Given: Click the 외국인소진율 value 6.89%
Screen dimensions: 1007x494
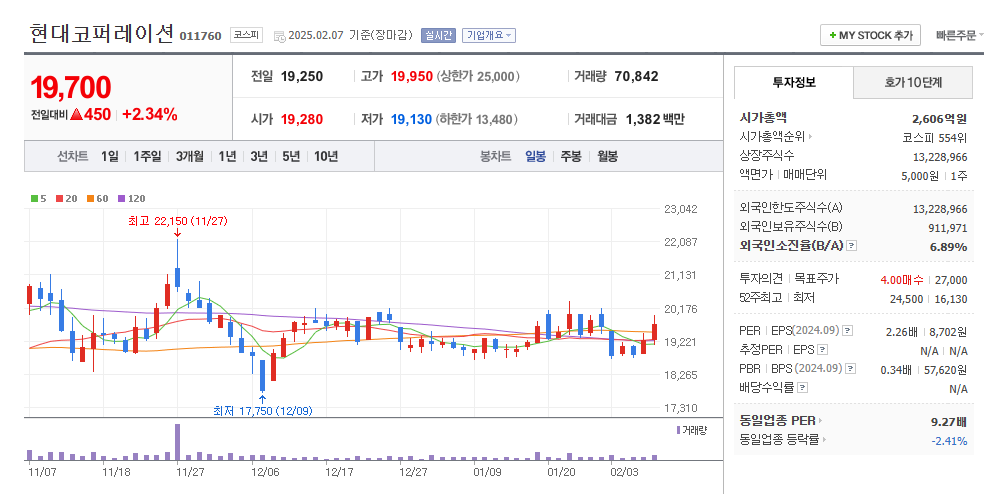Looking at the screenshot, I should 949,247.
